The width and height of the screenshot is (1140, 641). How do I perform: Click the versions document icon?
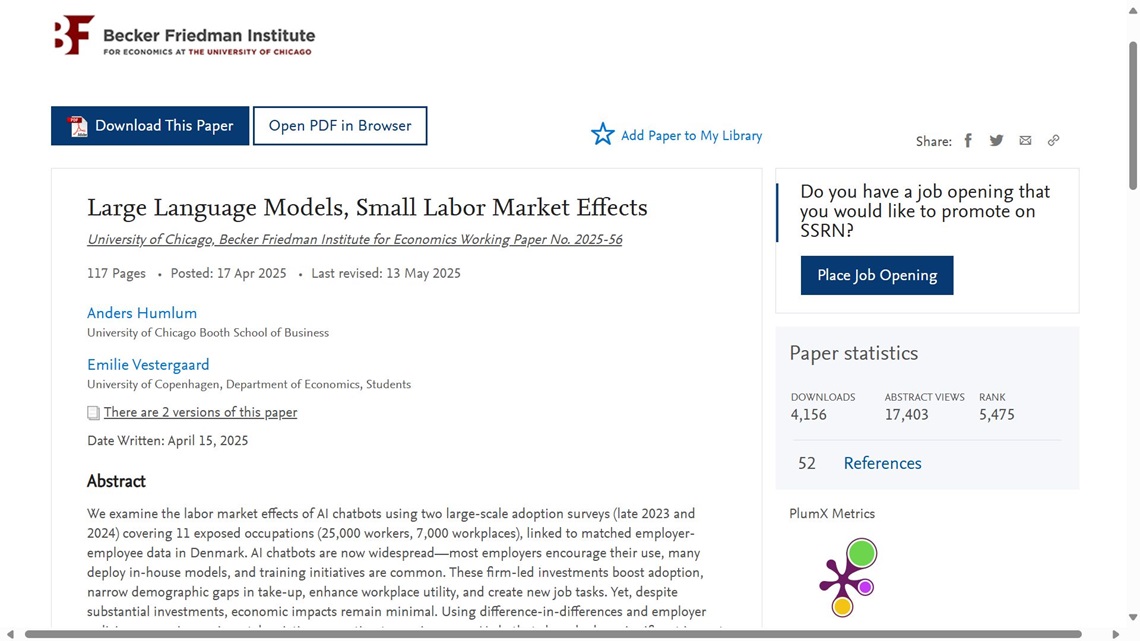(x=93, y=413)
